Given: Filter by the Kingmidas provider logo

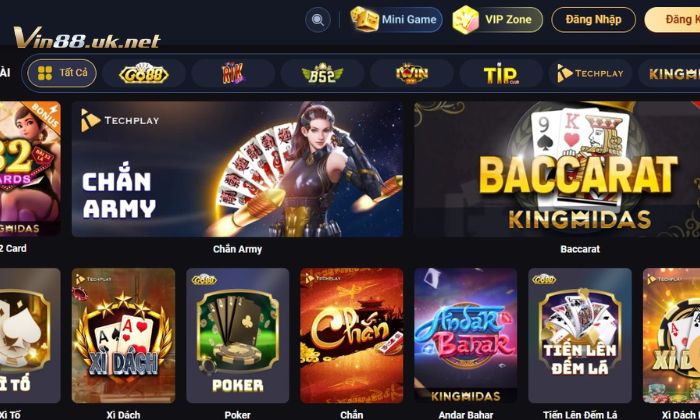Looking at the screenshot, I should (669, 73).
